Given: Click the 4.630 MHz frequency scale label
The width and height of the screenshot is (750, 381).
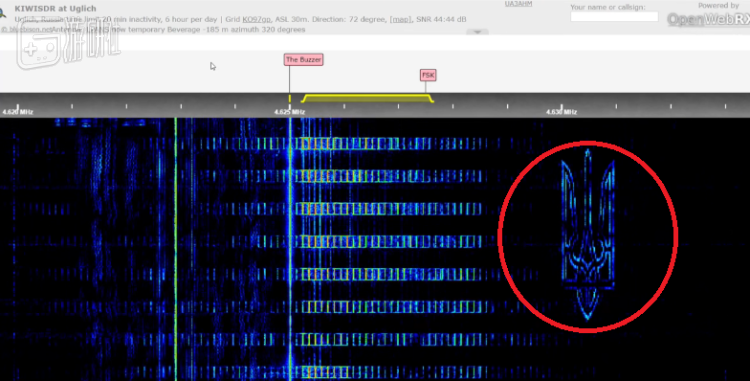Looking at the screenshot, I should pos(561,112).
